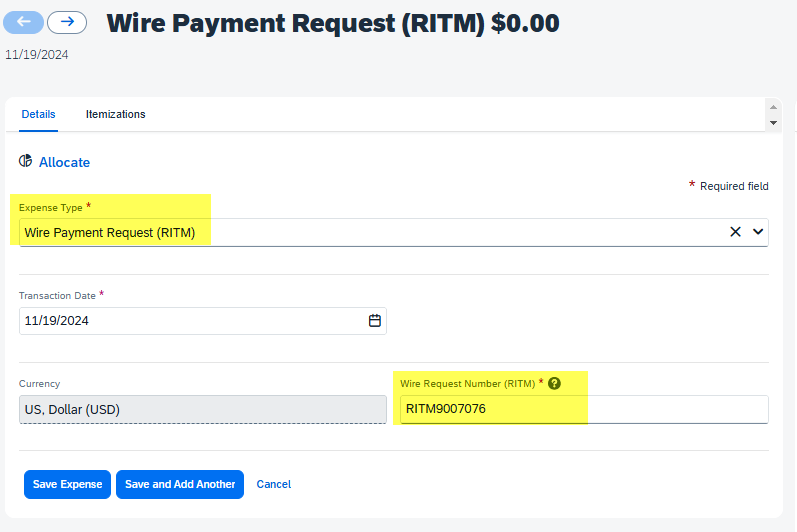Focus the Transaction Date input field

(203, 321)
